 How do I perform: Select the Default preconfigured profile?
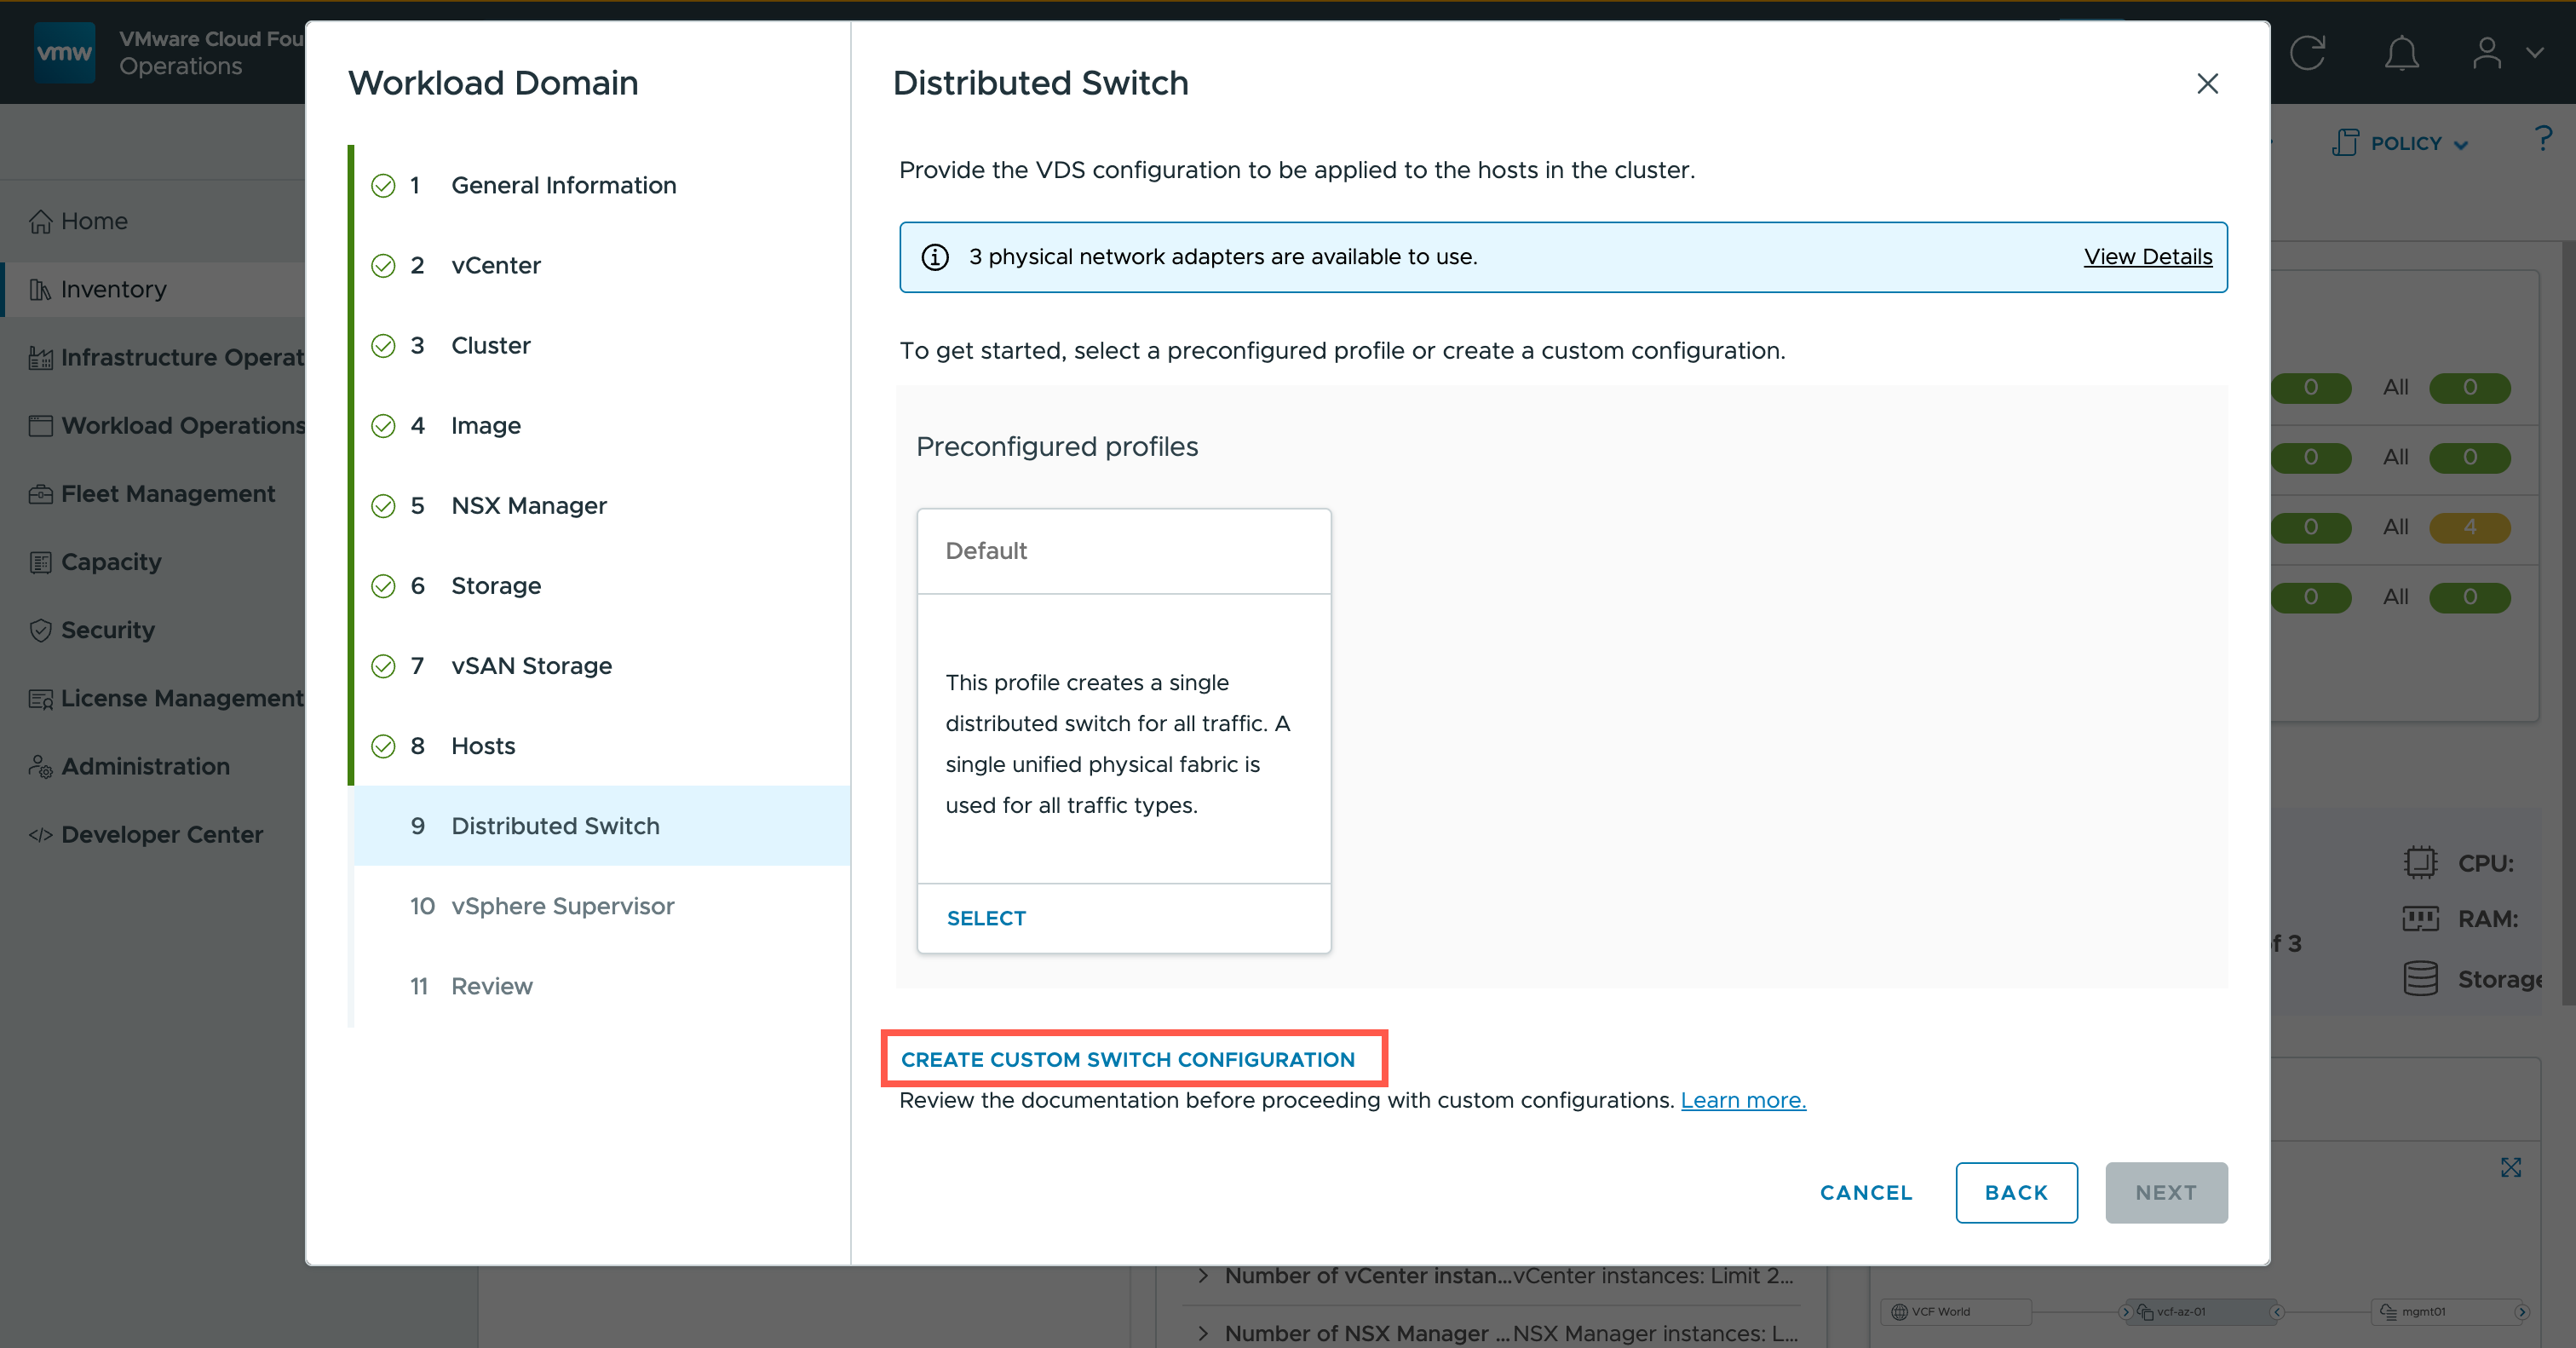point(986,918)
